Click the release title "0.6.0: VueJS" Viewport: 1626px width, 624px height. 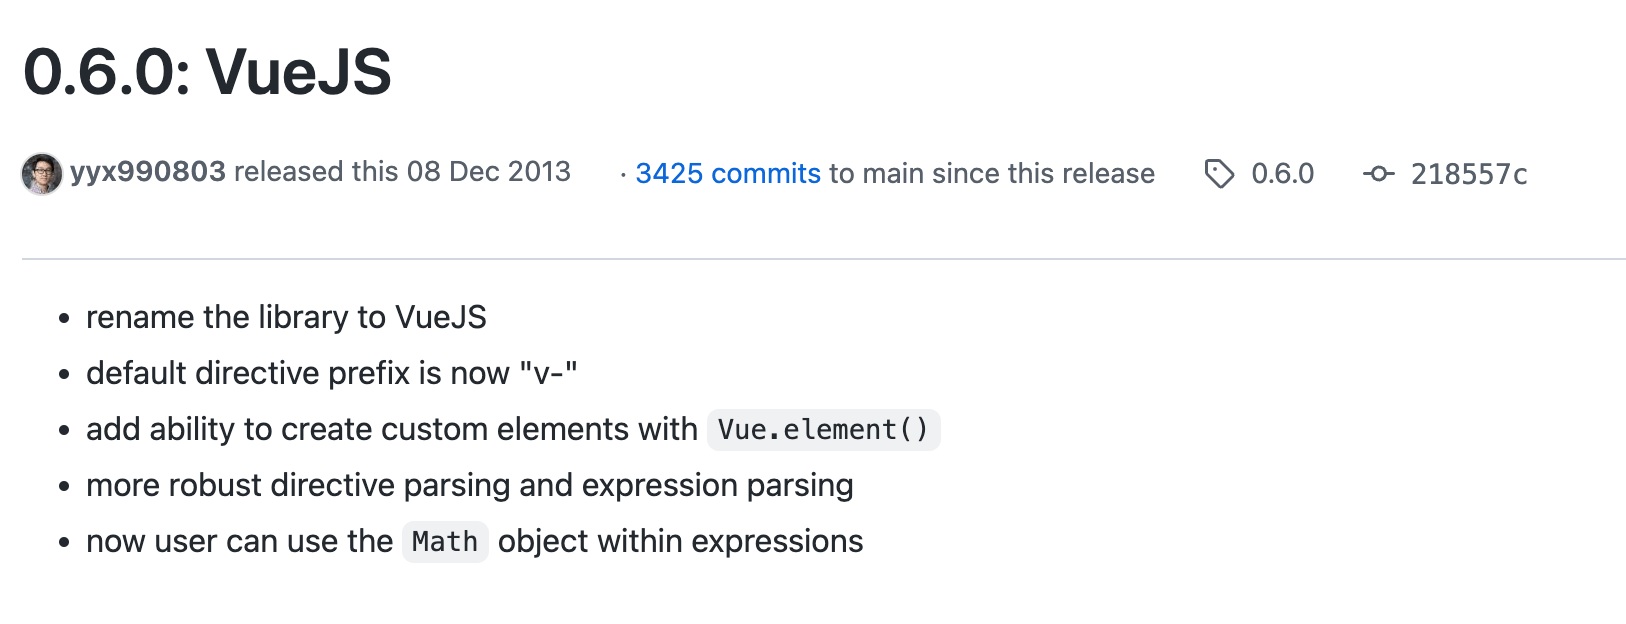tap(207, 72)
